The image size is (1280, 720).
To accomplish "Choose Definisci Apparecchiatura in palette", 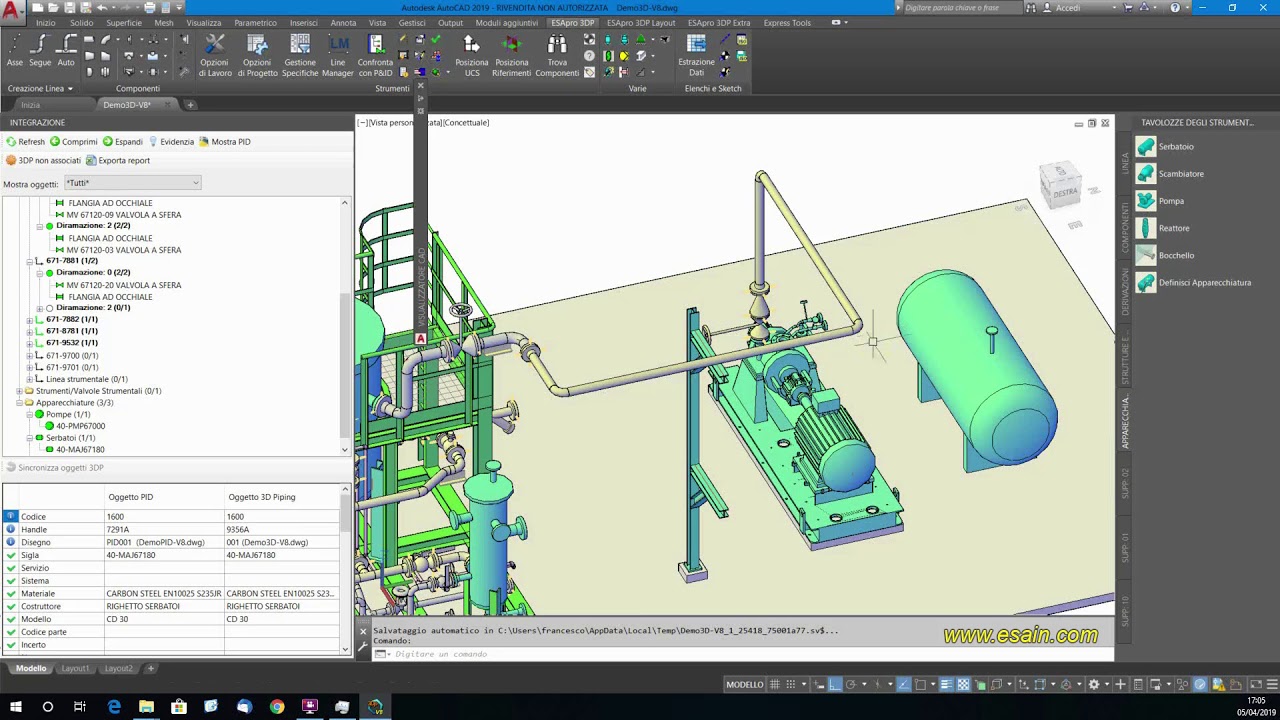I will (1194, 283).
